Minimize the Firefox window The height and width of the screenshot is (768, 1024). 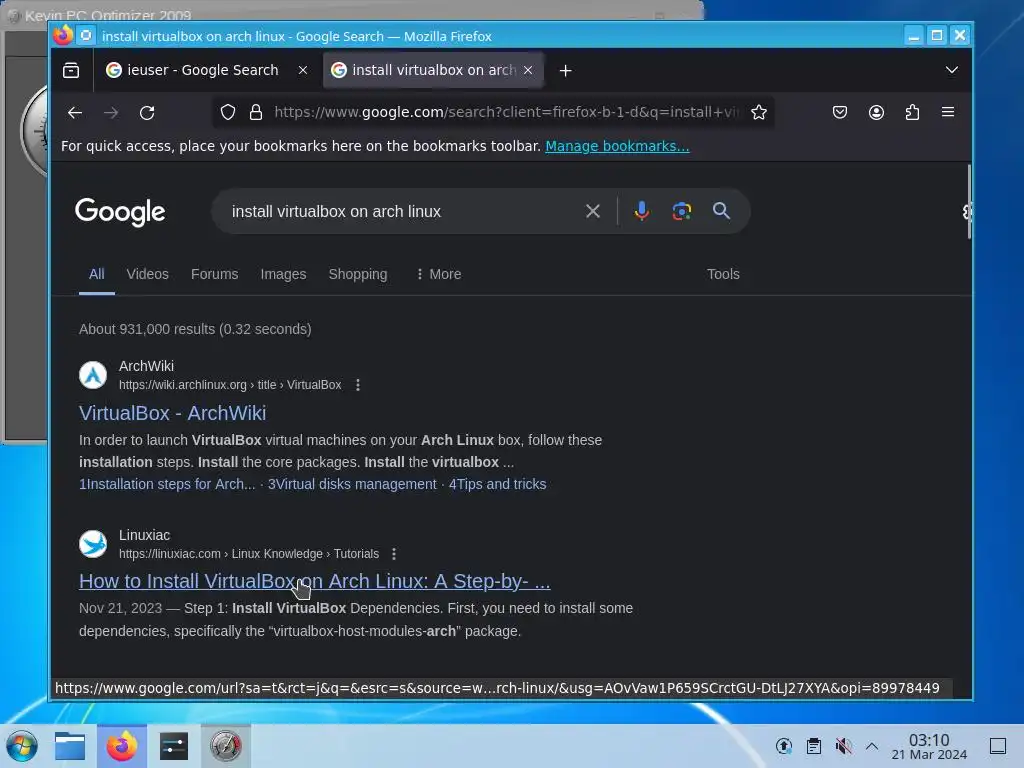914,36
